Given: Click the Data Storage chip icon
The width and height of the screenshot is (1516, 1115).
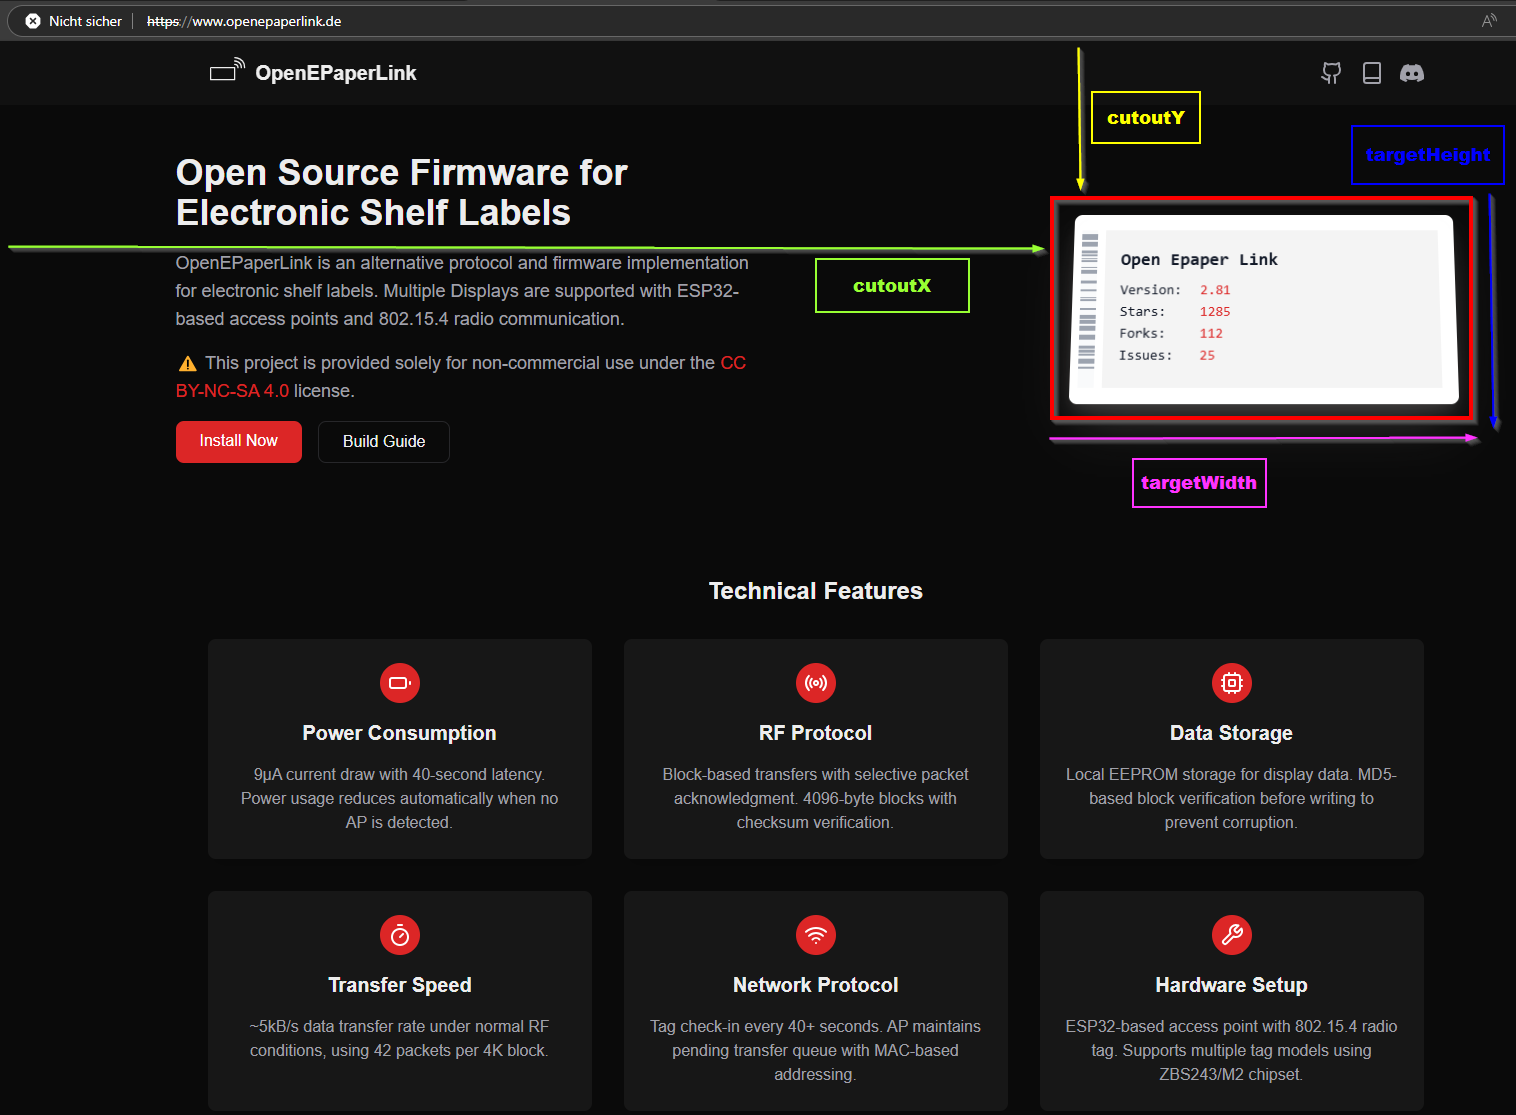Looking at the screenshot, I should coord(1232,683).
